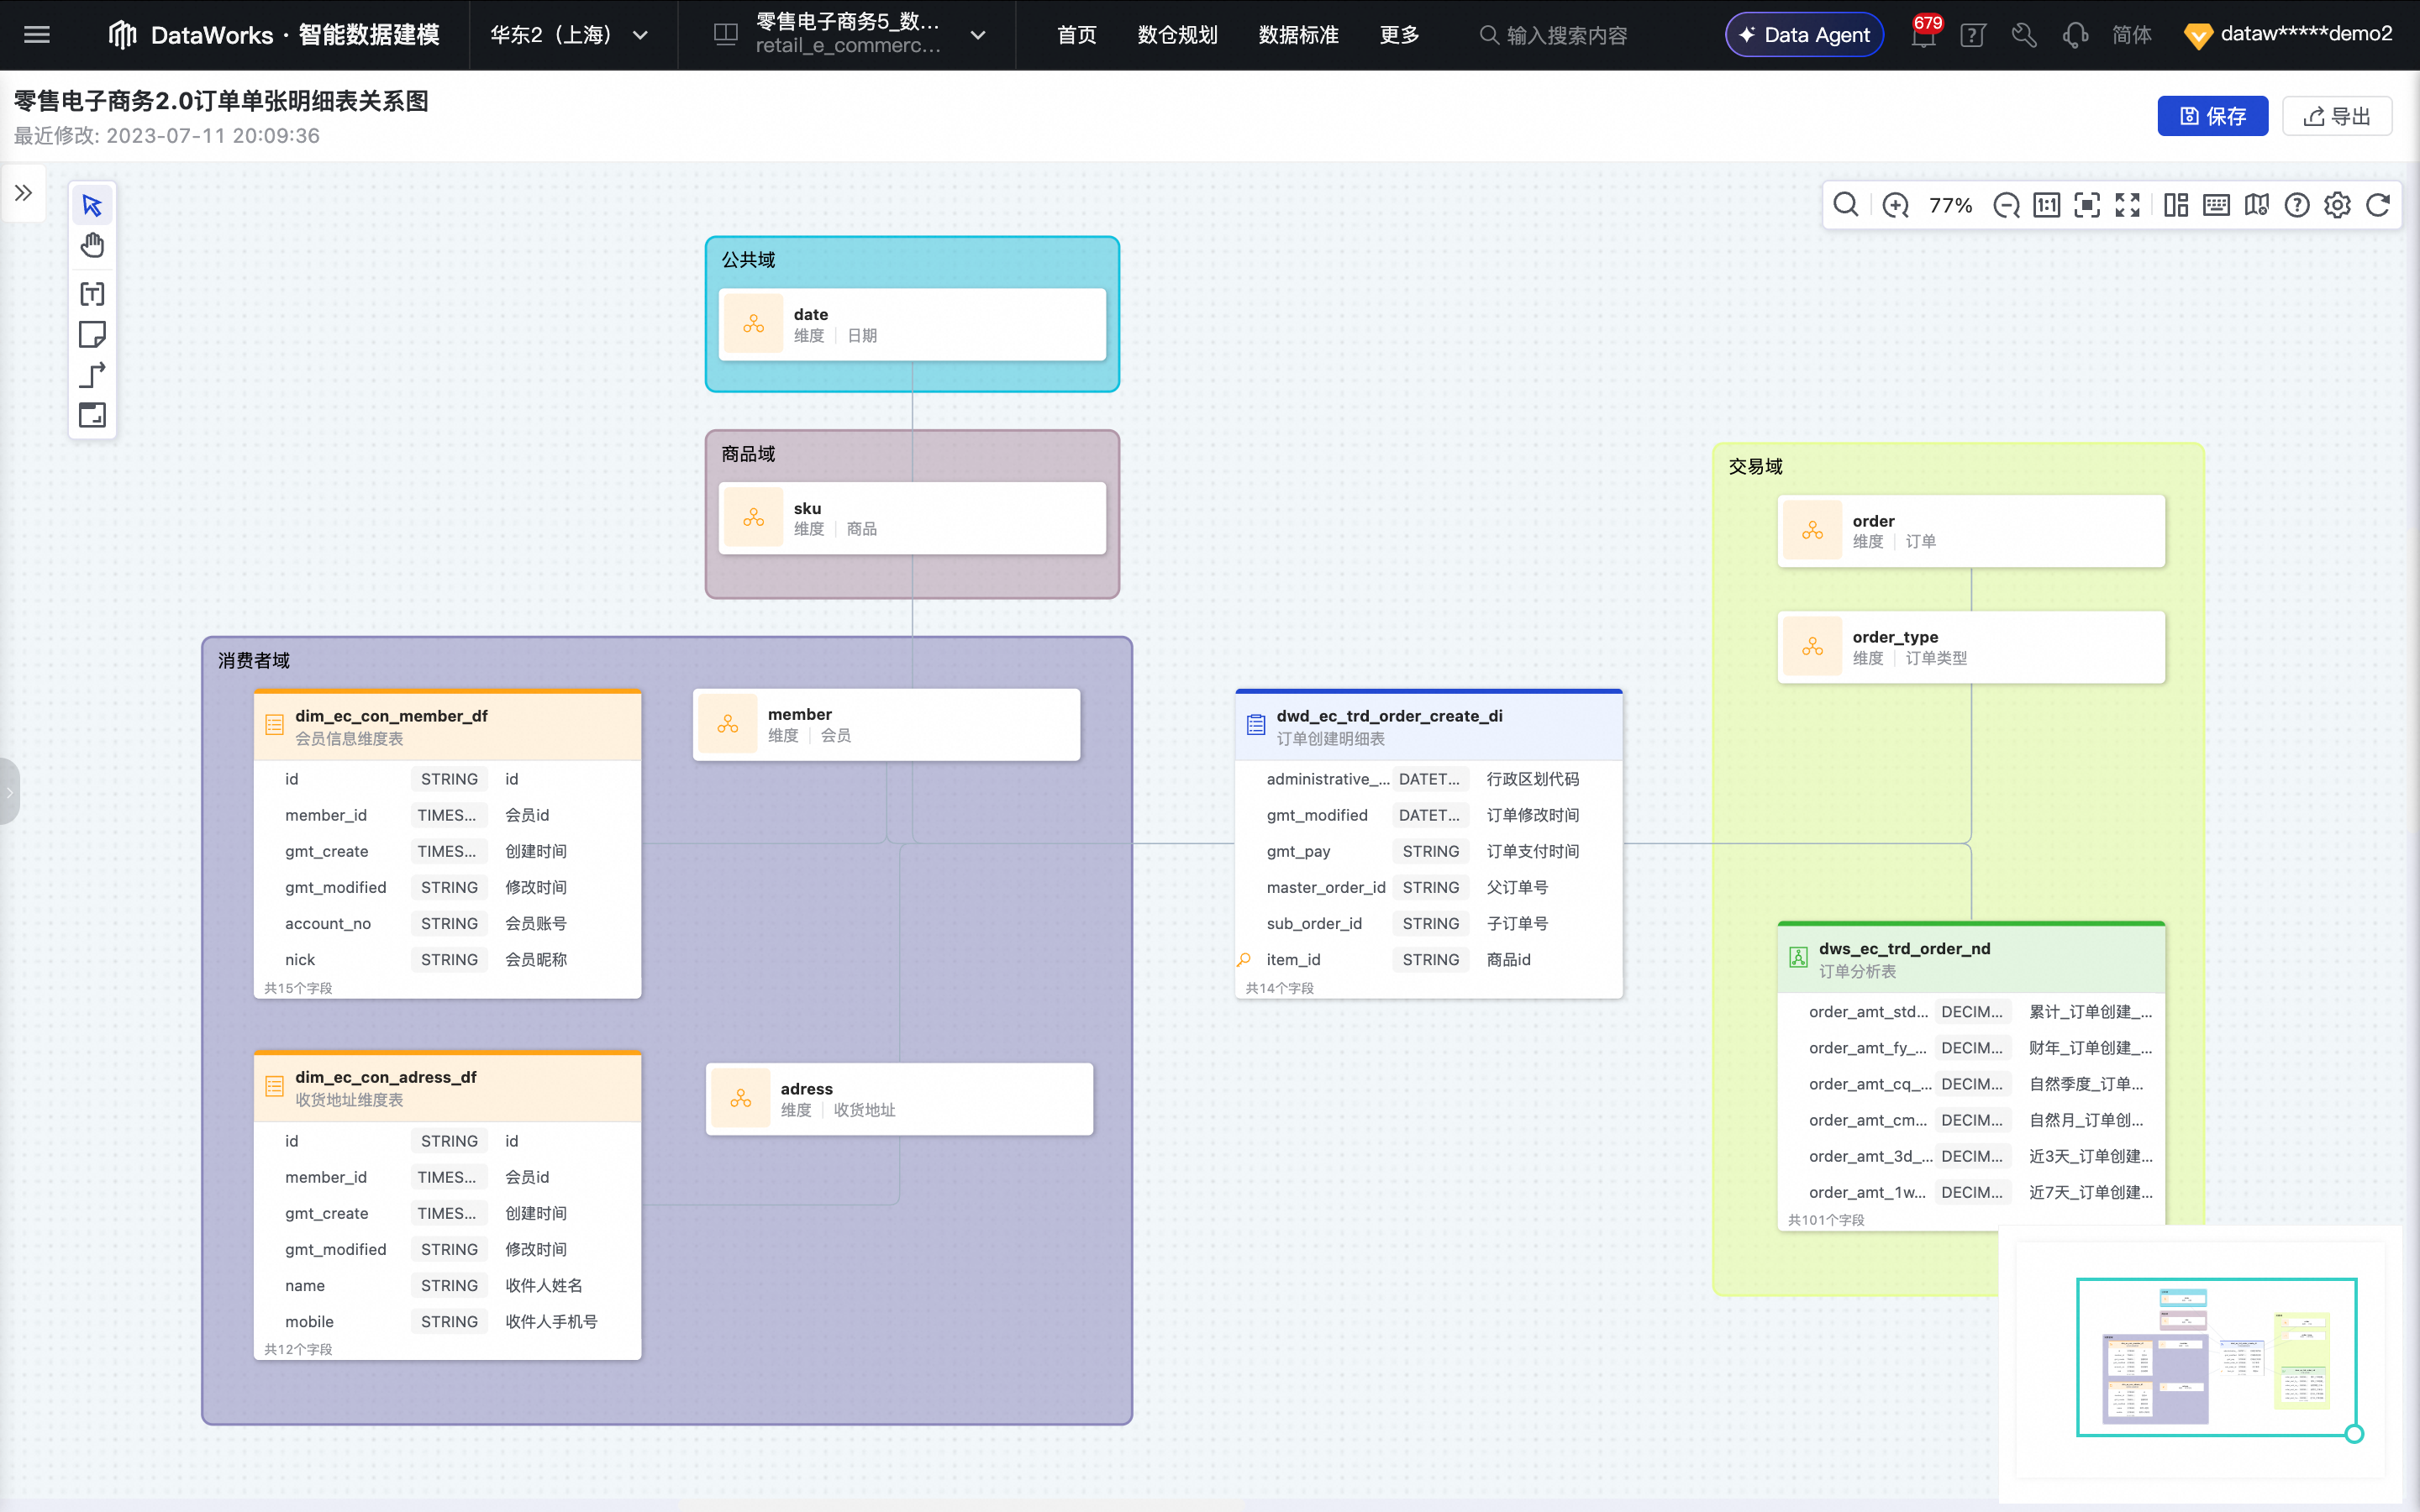Click order_amt_3d field row
This screenshot has height=1512, width=2420.
pos(1971,1156)
